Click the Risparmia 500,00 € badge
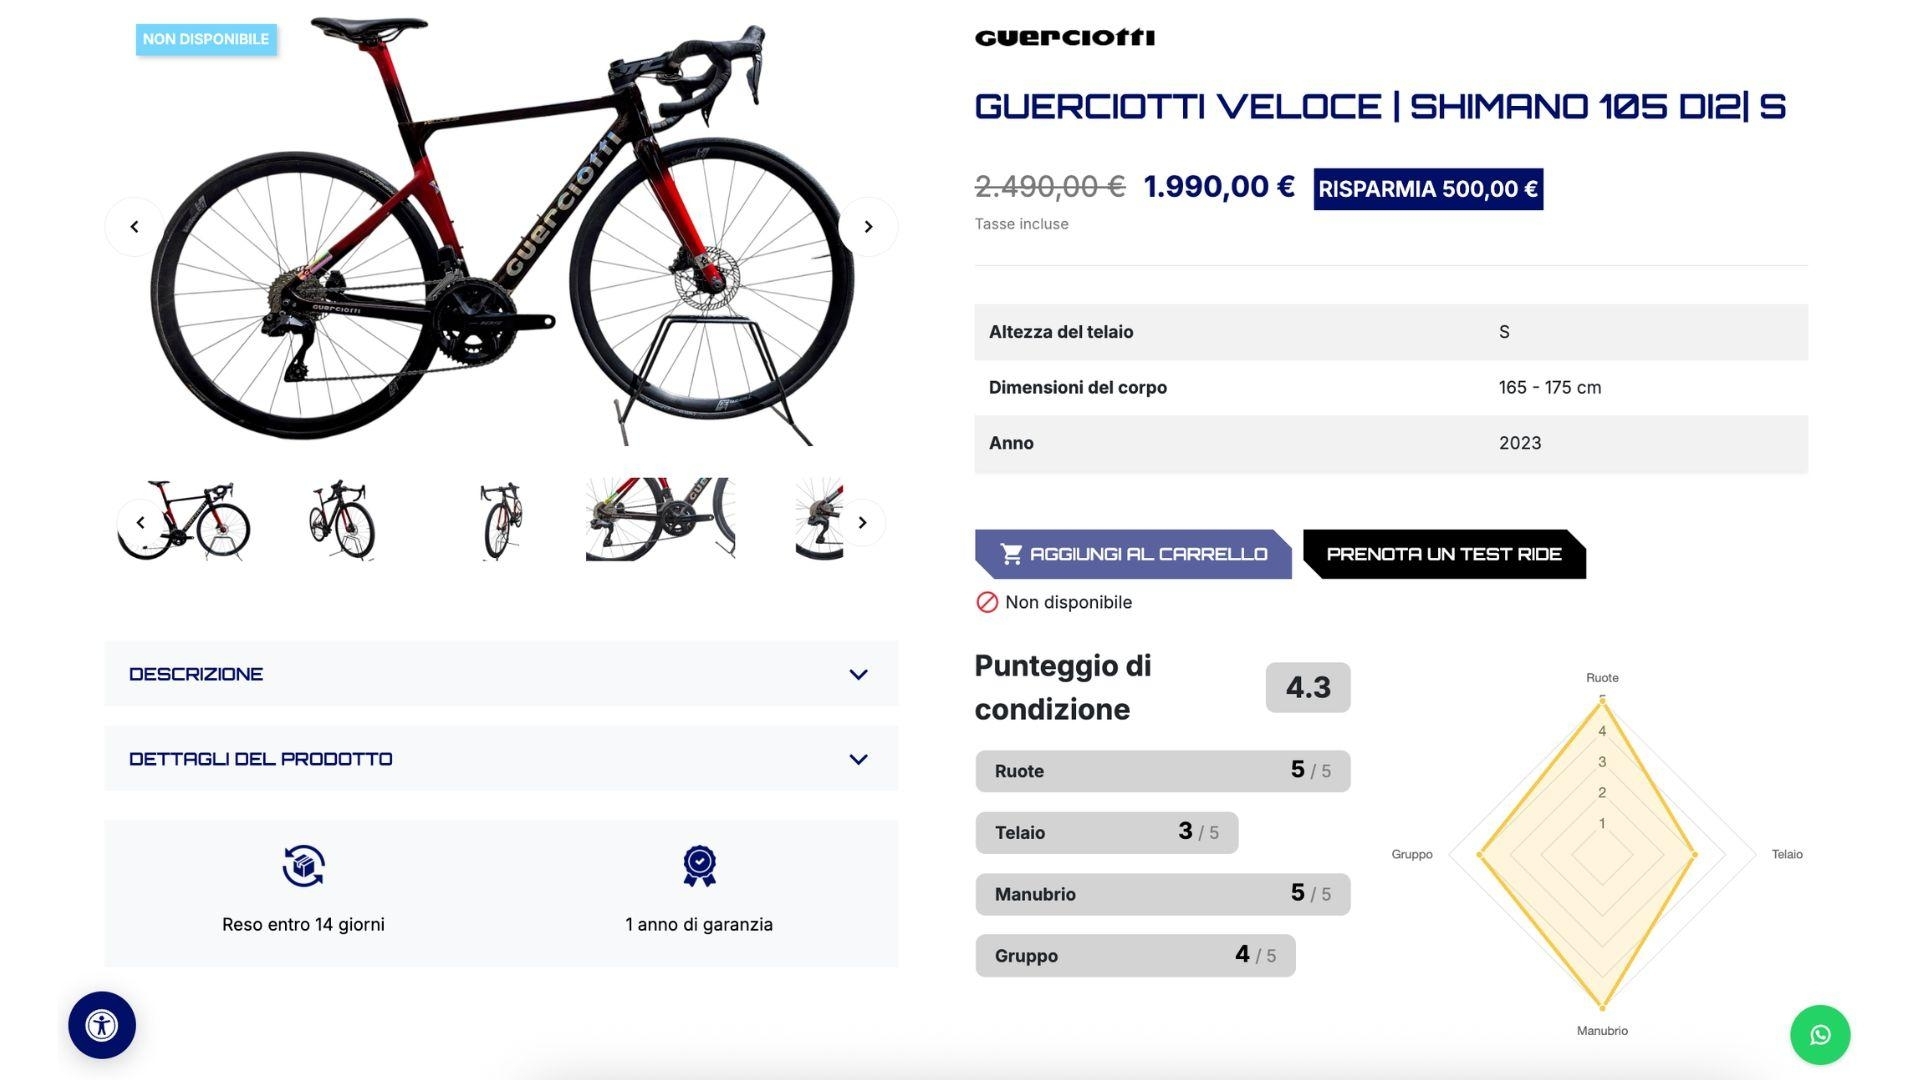The width and height of the screenshot is (1920, 1080). pos(1427,189)
